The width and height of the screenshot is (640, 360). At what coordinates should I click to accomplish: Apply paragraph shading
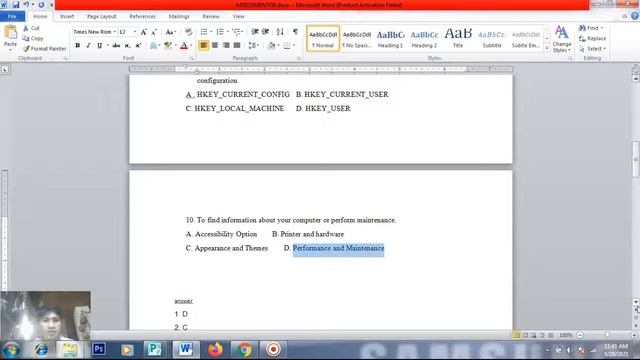271,45
